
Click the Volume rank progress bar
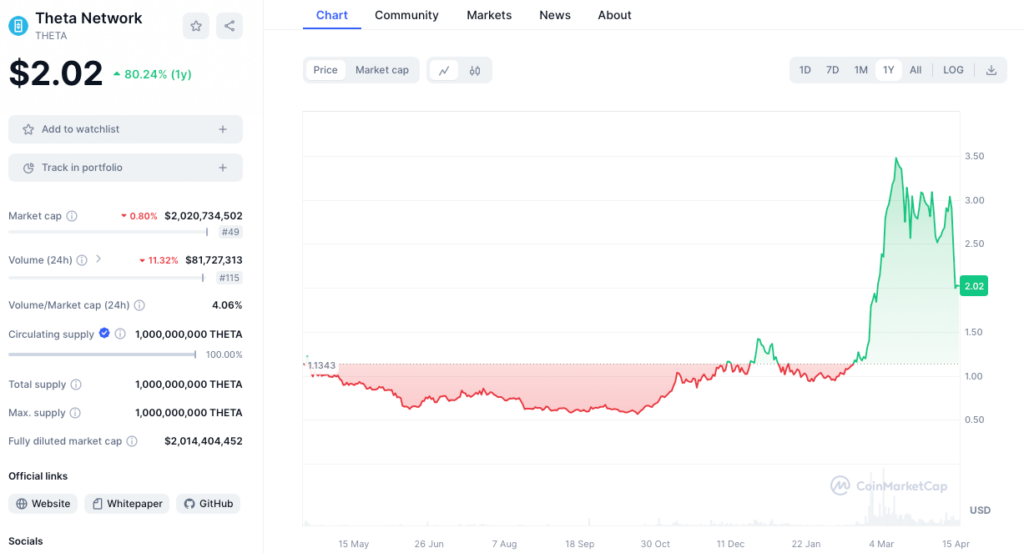pos(106,277)
